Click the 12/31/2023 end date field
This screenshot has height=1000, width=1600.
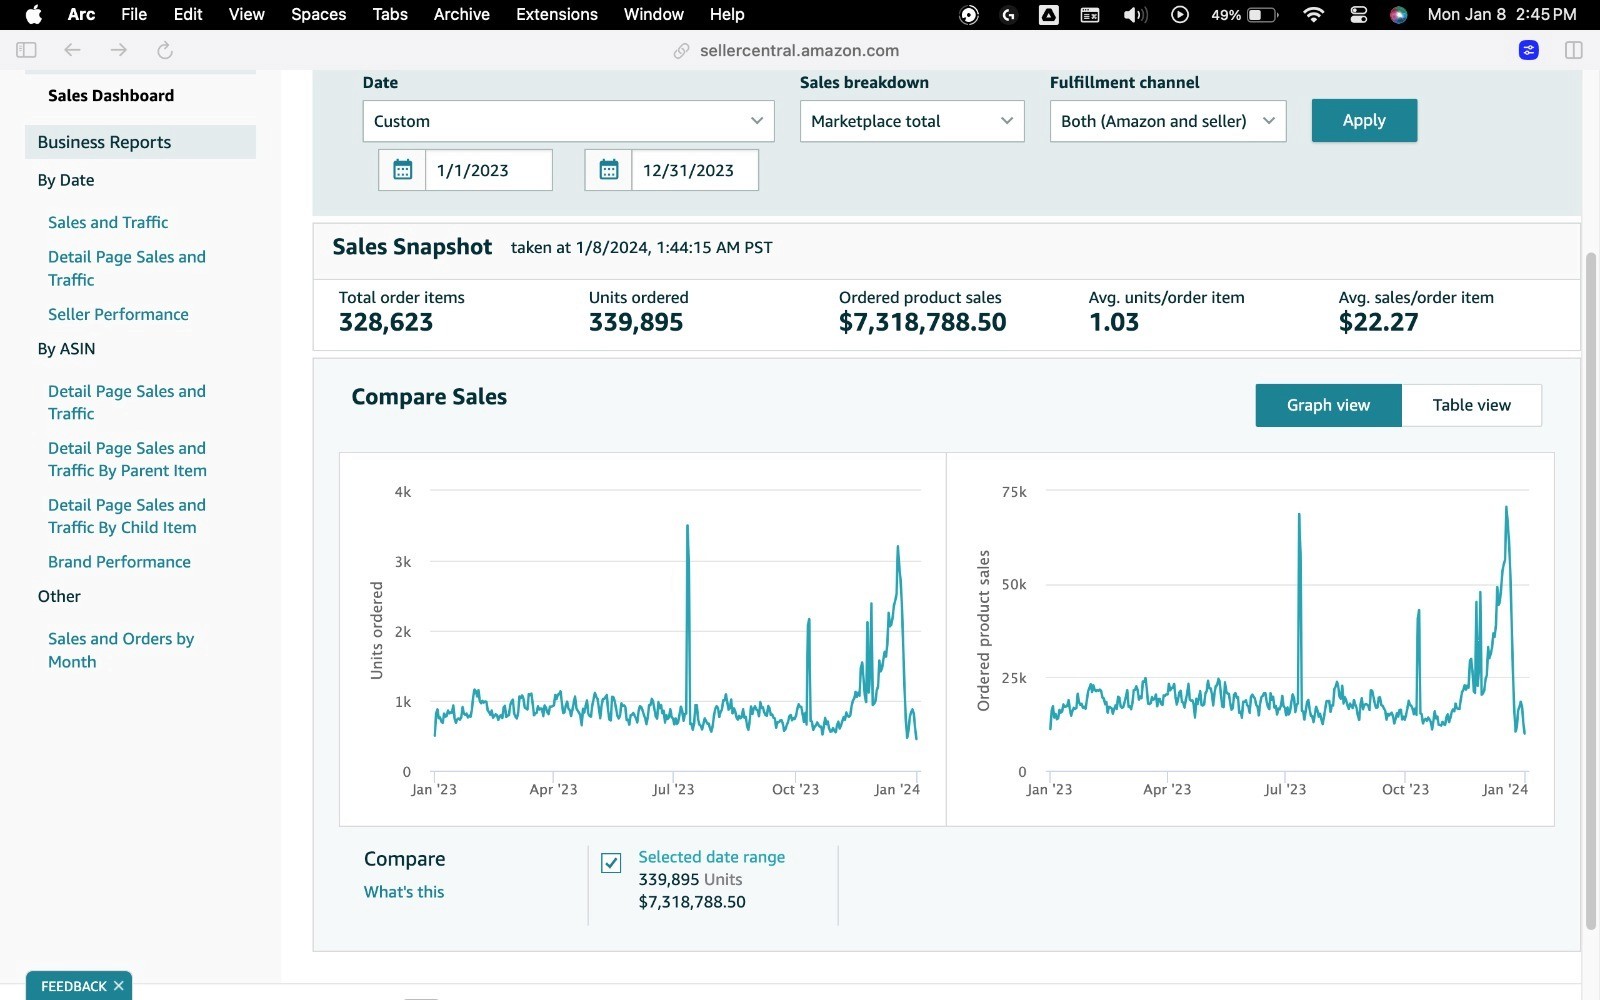tap(695, 170)
